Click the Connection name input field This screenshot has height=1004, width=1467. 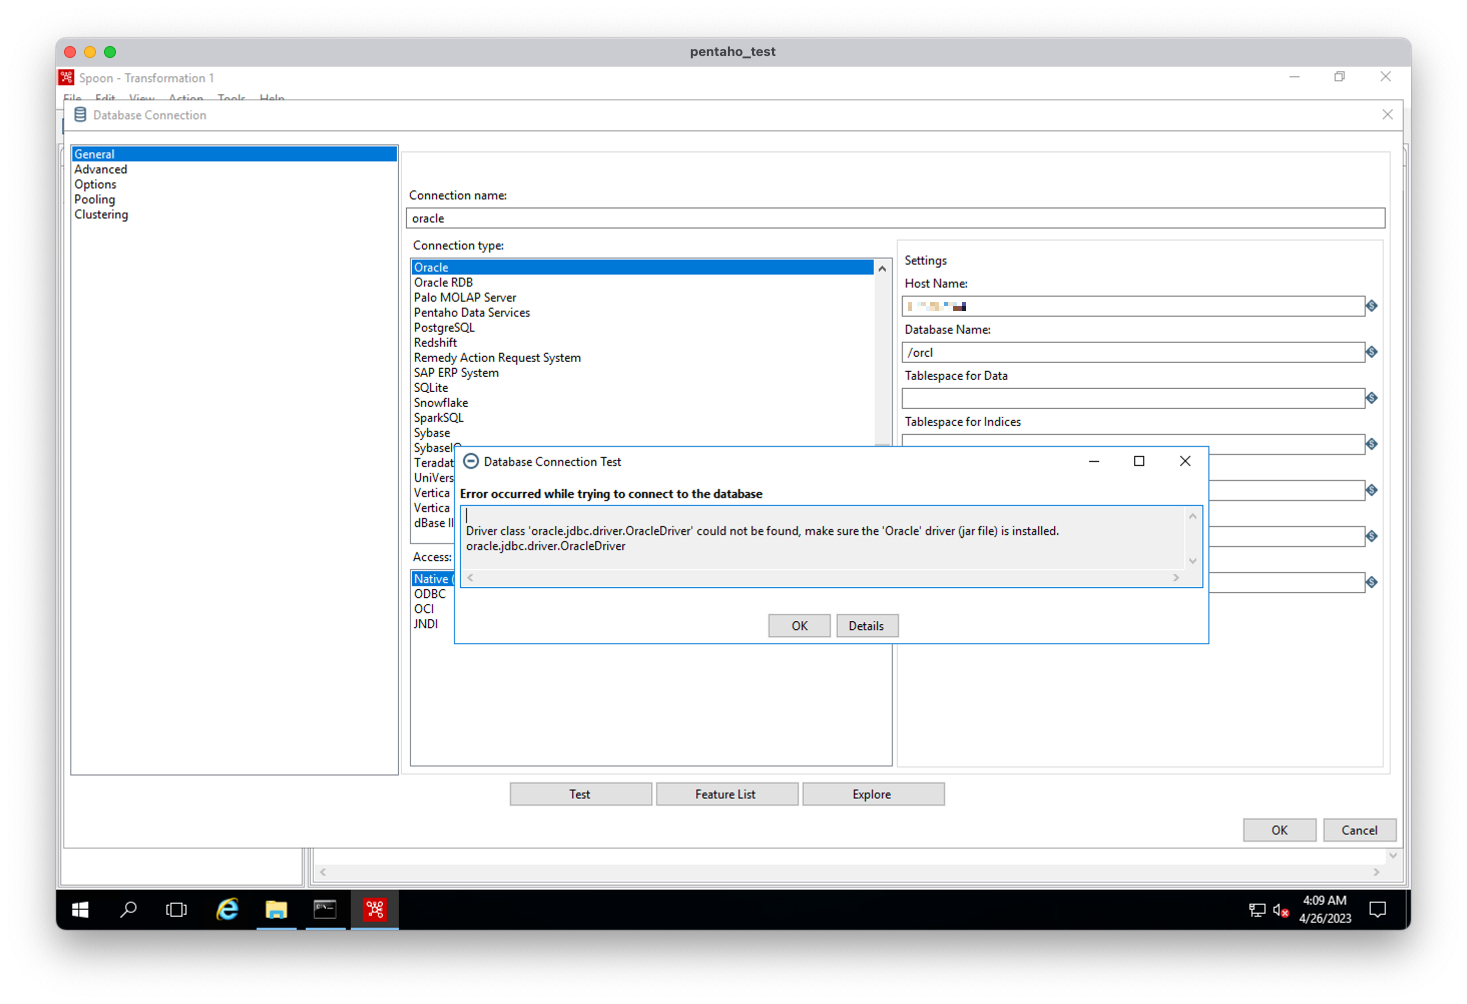[895, 218]
